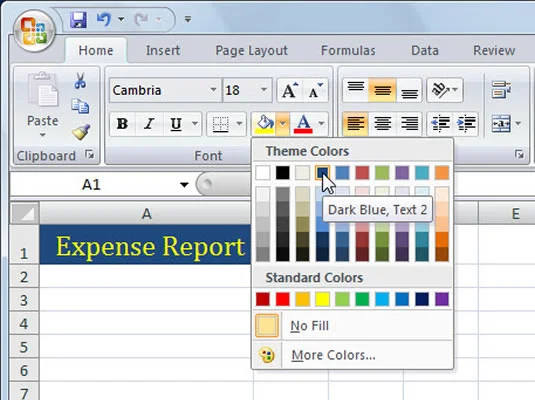Screen dimensions: 535x400
Task: Expand the Font Color dropdown arrow
Action: tap(321, 124)
